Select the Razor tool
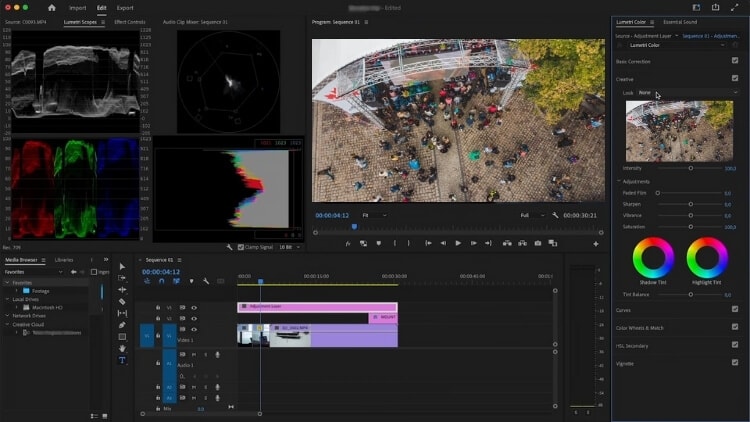 tap(122, 301)
